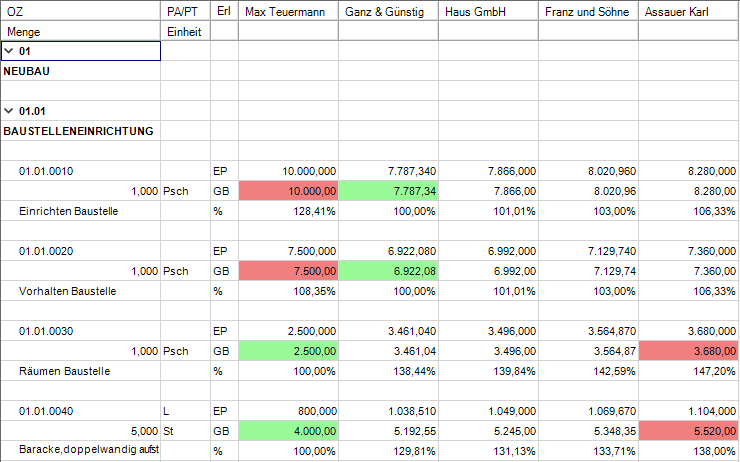The width and height of the screenshot is (740, 462).
Task: Click the PA/PT column header
Action: (x=185, y=11)
